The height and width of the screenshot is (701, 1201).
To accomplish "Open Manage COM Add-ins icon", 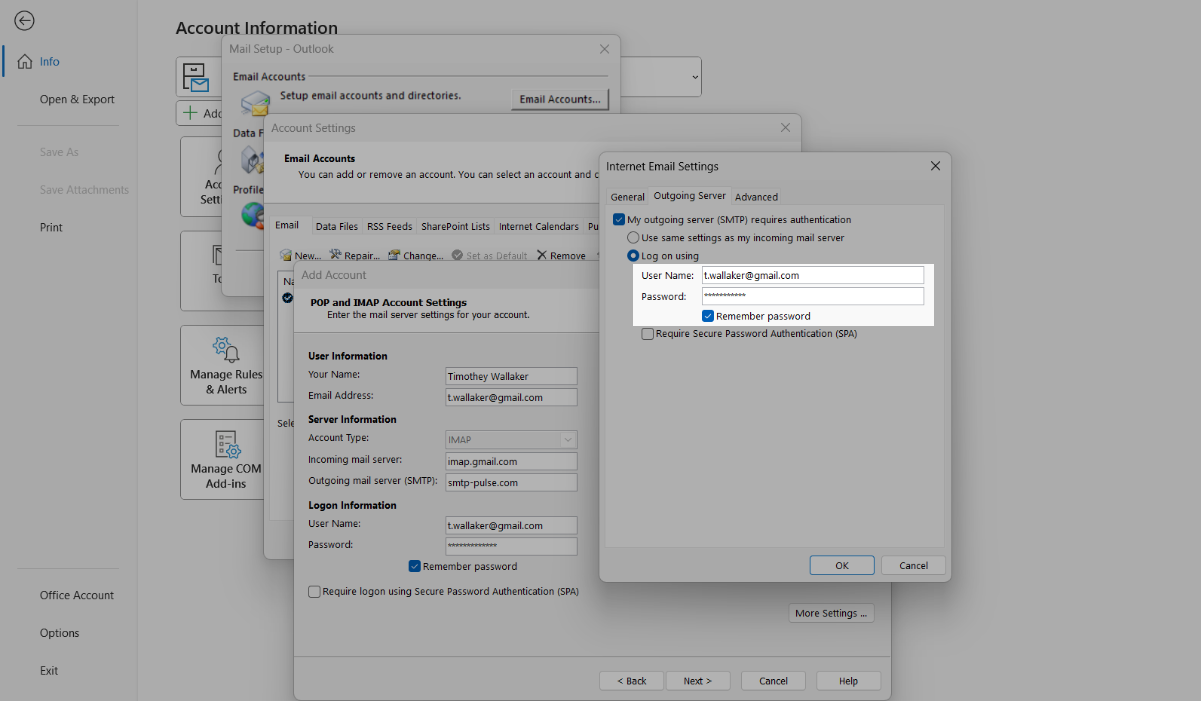I will [225, 444].
